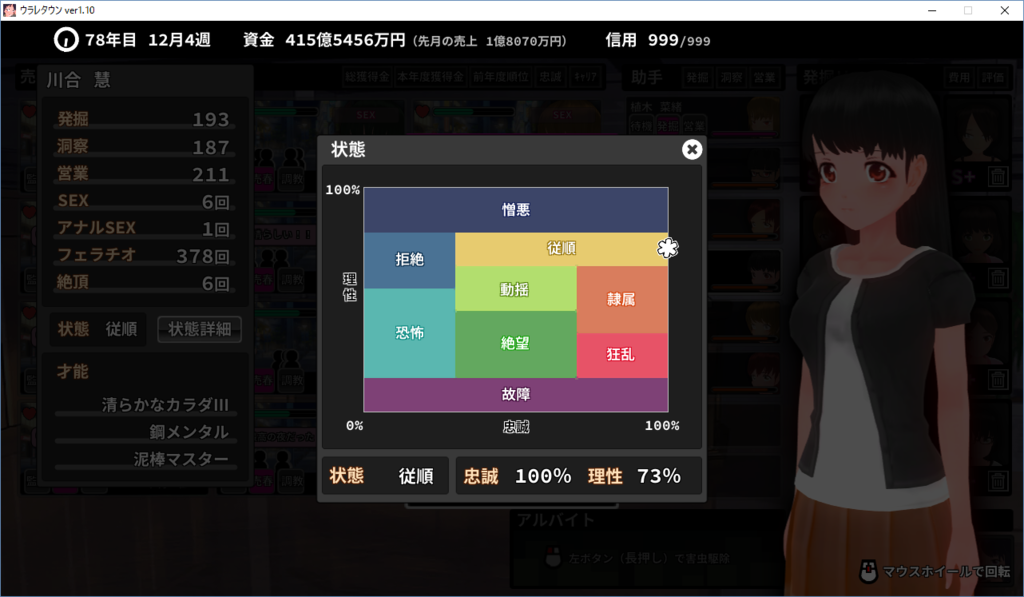Click the trash icon beside the S+ rating
1024x597 pixels.
point(998,176)
